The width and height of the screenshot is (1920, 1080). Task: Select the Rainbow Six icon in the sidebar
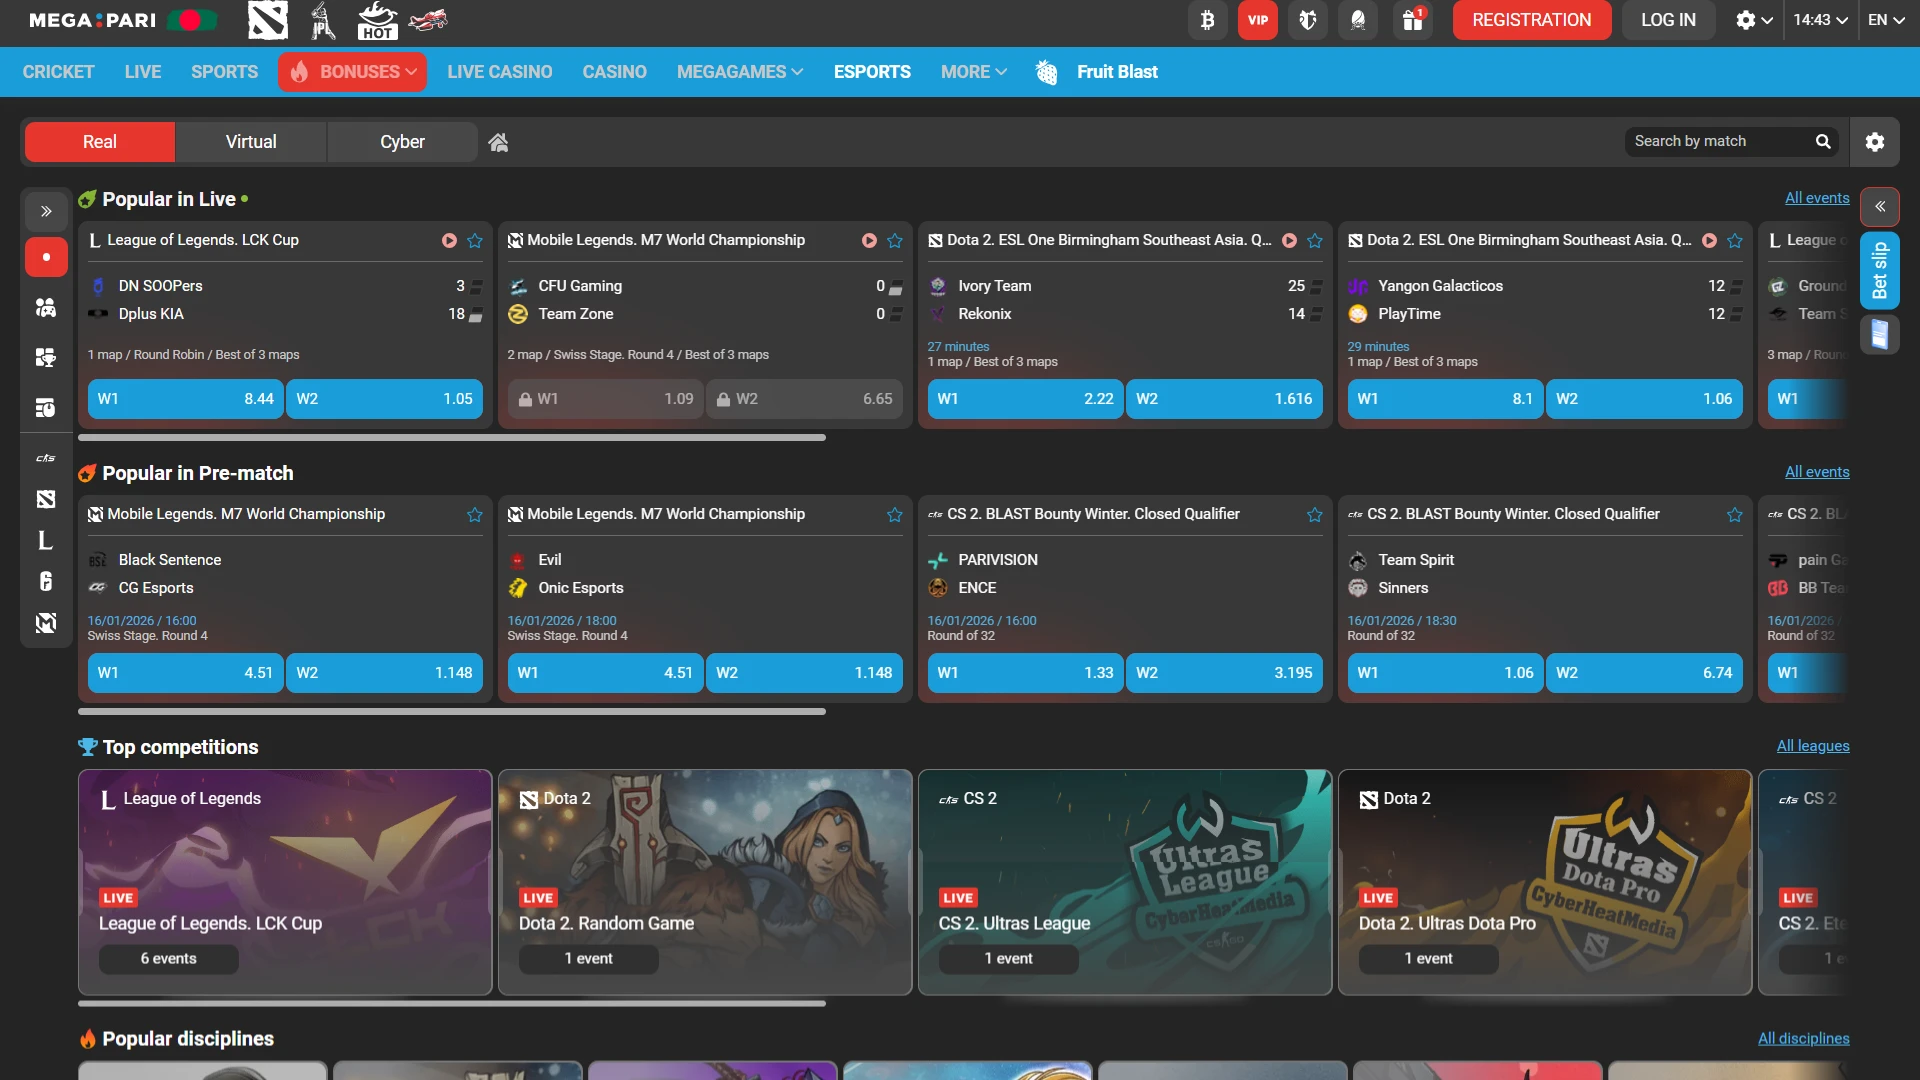click(46, 582)
